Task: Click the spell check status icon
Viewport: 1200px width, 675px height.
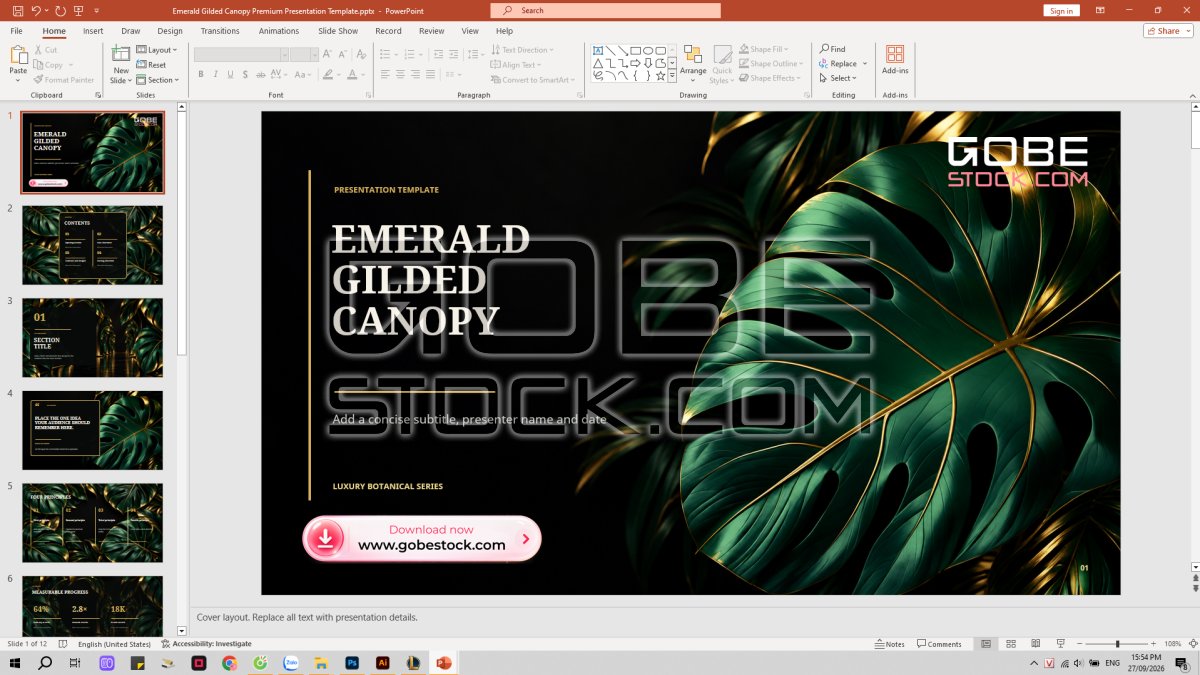Action: pos(63,644)
